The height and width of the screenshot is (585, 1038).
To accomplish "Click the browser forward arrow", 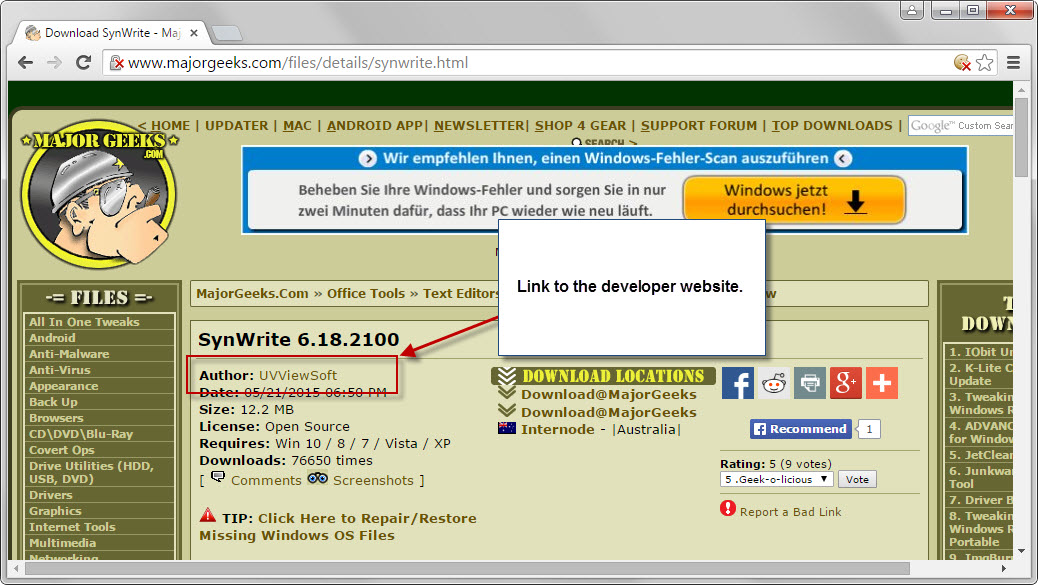I will (x=54, y=63).
